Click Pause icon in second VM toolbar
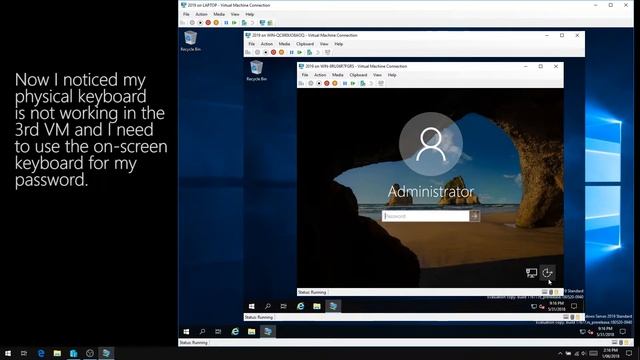 (x=291, y=52)
